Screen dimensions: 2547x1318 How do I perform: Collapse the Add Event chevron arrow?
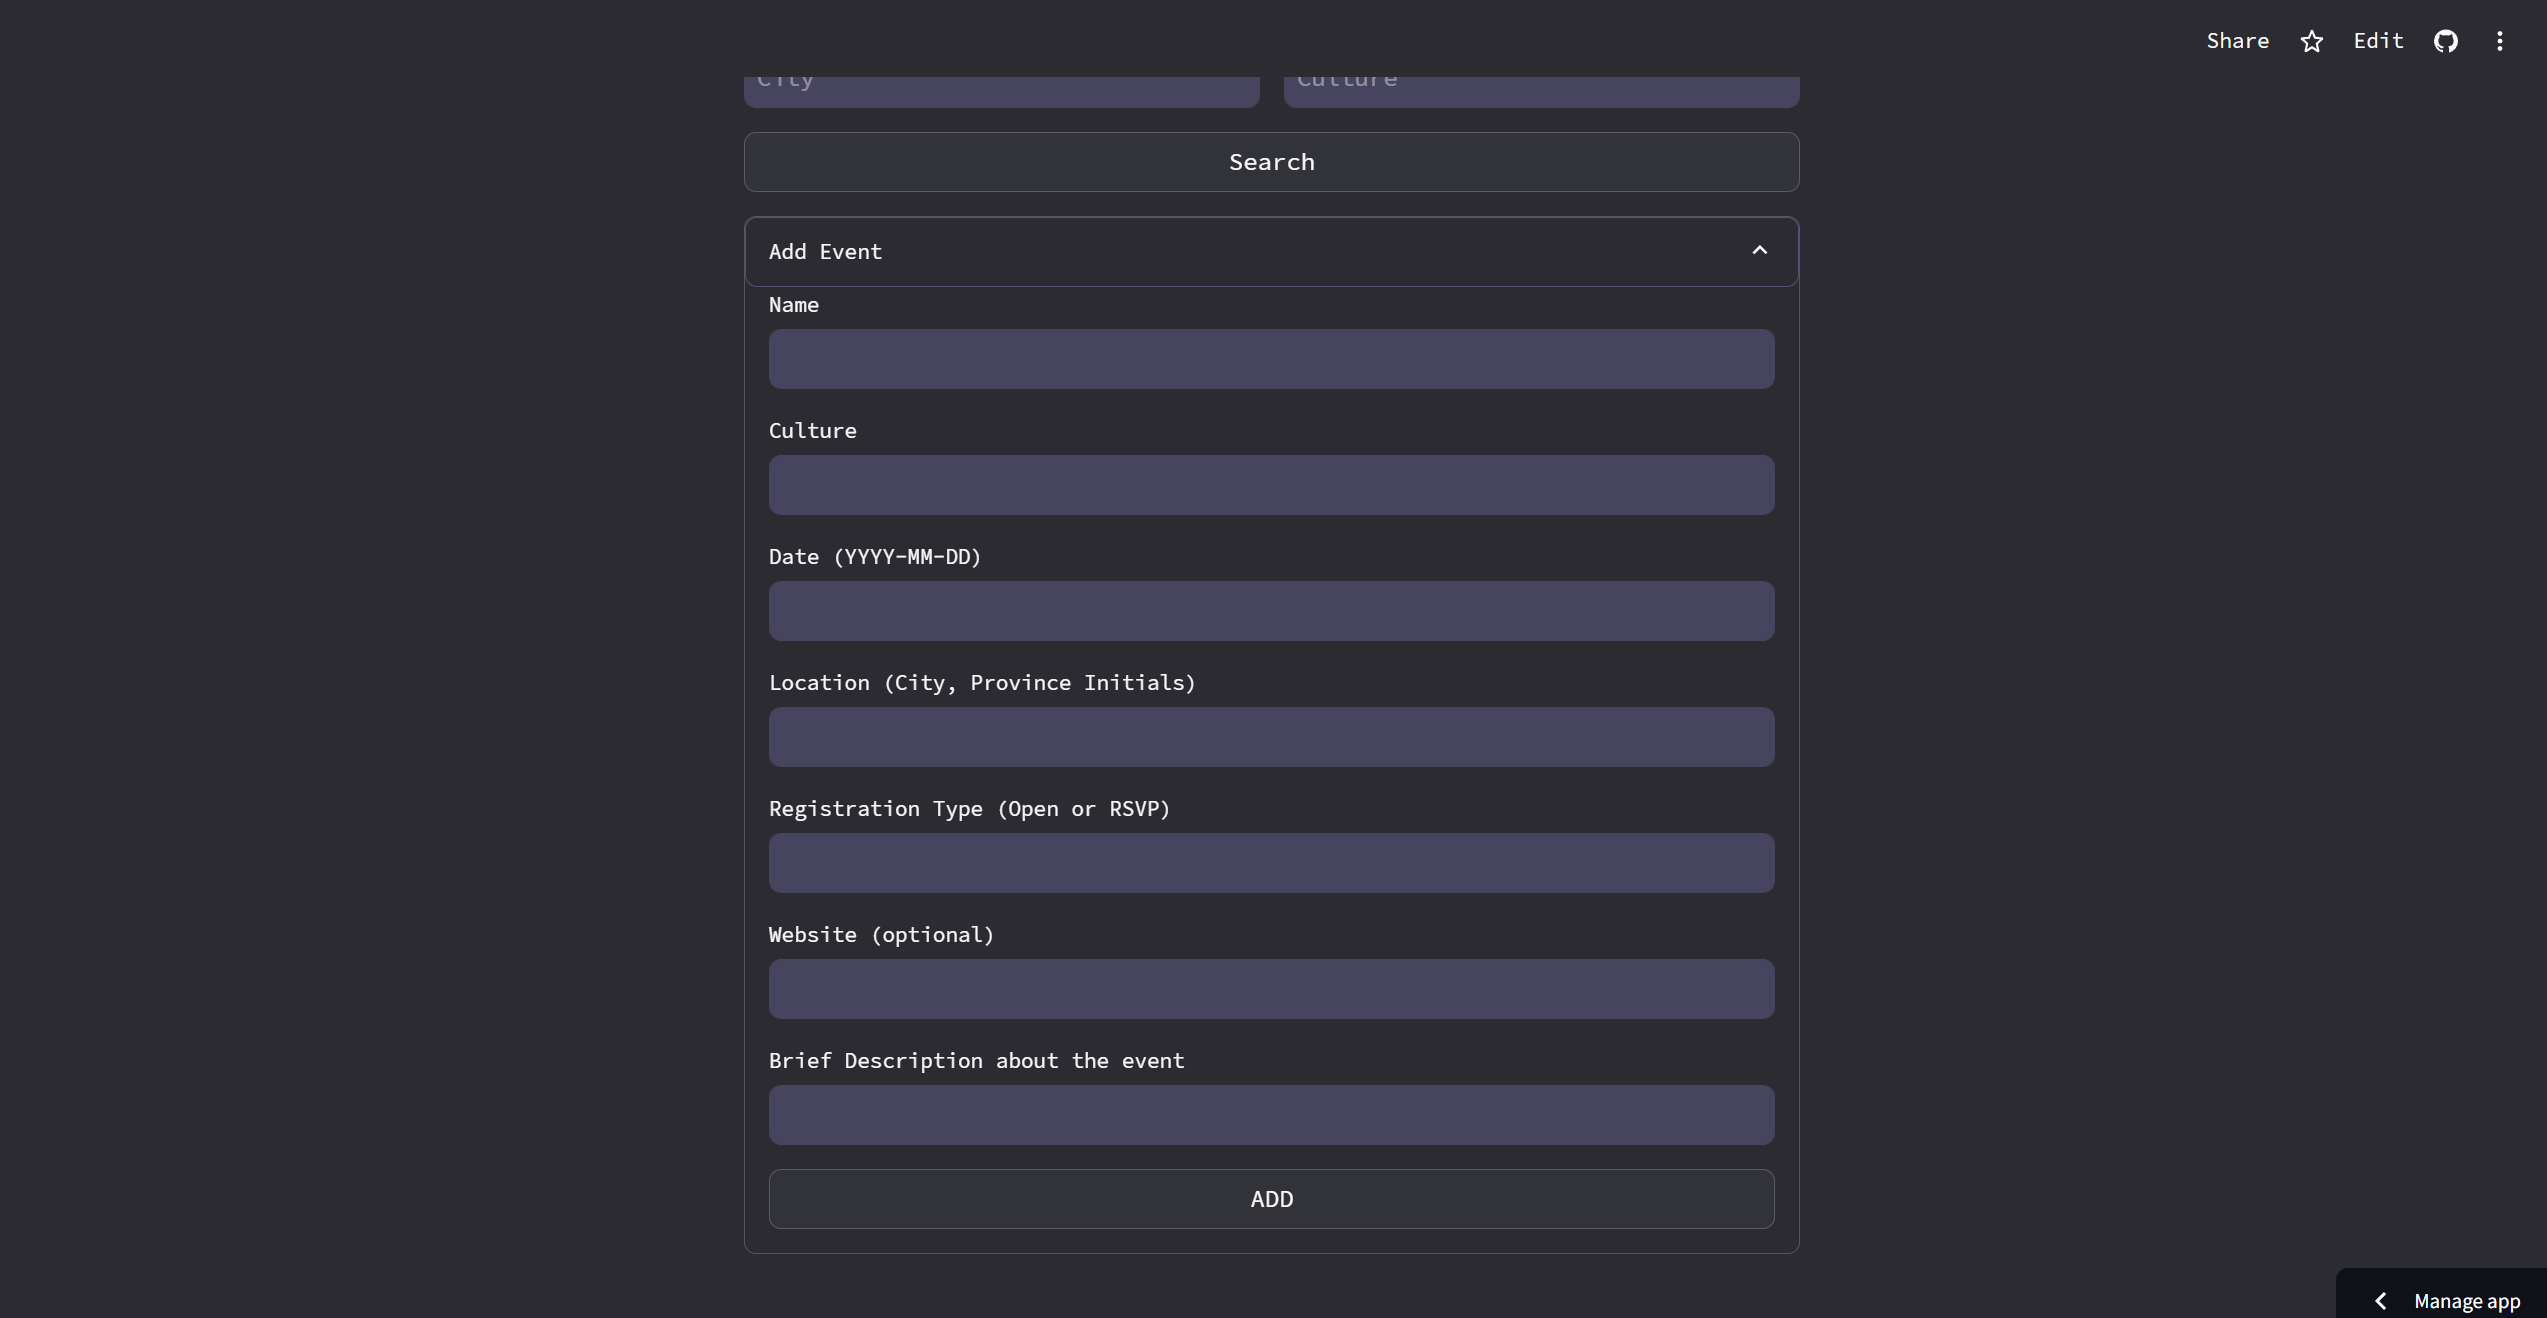(x=1759, y=250)
